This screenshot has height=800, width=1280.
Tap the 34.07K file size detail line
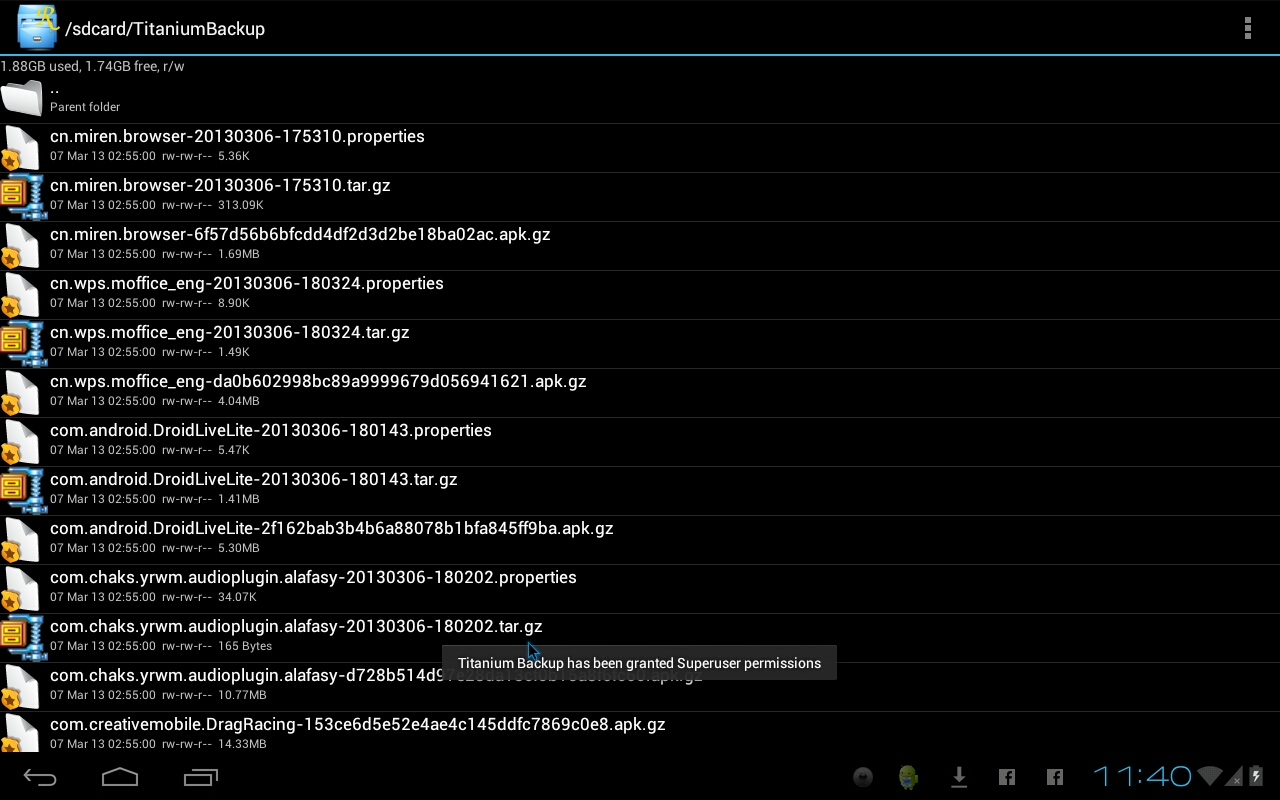click(153, 597)
